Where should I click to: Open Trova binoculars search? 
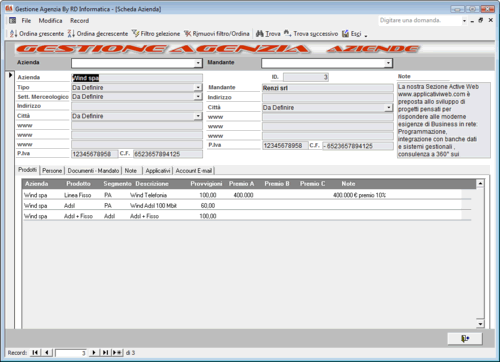point(268,34)
